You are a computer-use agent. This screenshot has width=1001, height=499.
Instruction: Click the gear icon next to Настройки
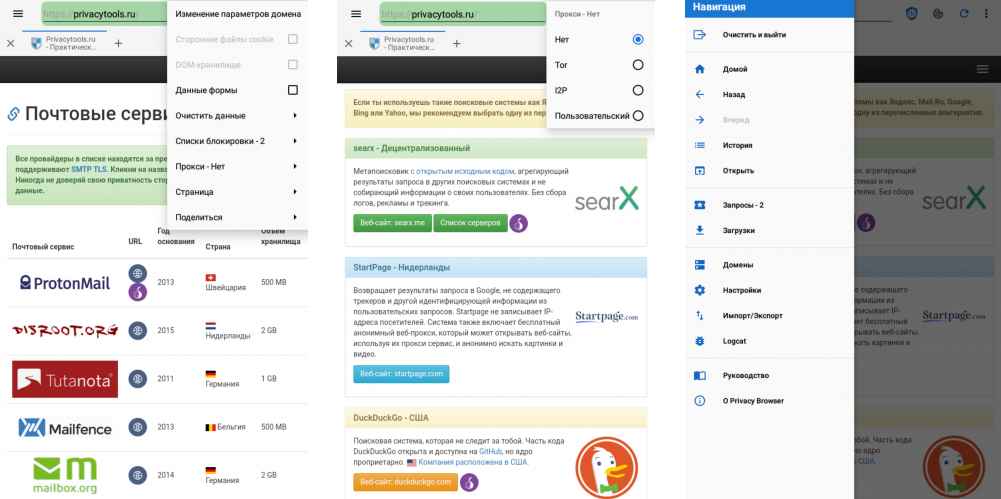(700, 290)
